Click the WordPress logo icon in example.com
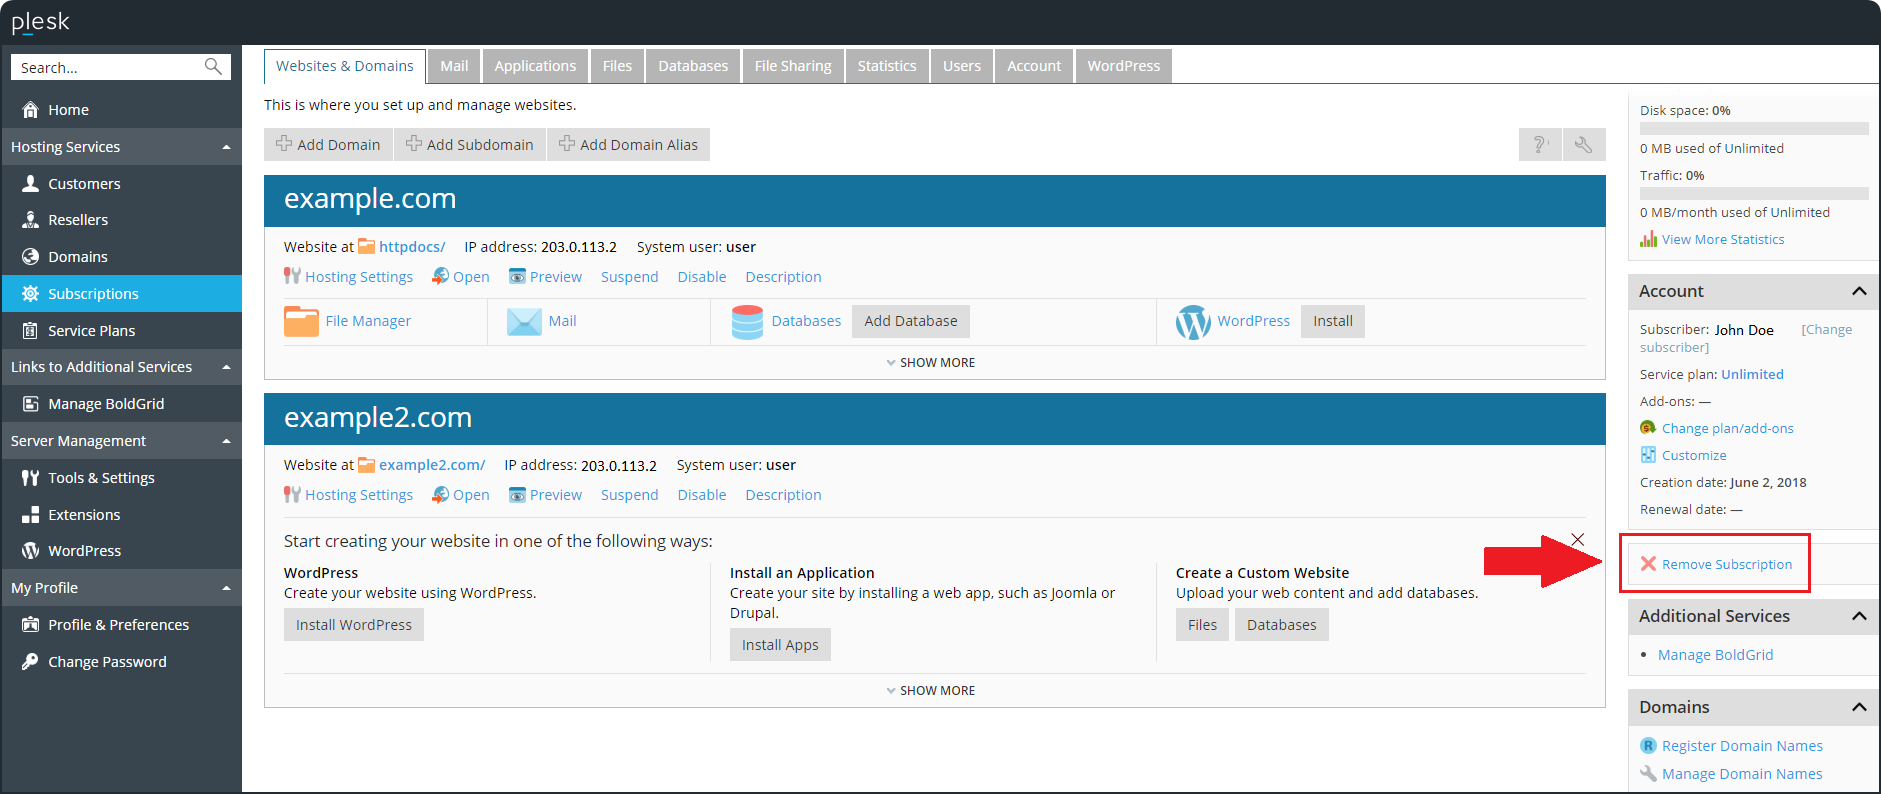The width and height of the screenshot is (1881, 794). click(1193, 321)
